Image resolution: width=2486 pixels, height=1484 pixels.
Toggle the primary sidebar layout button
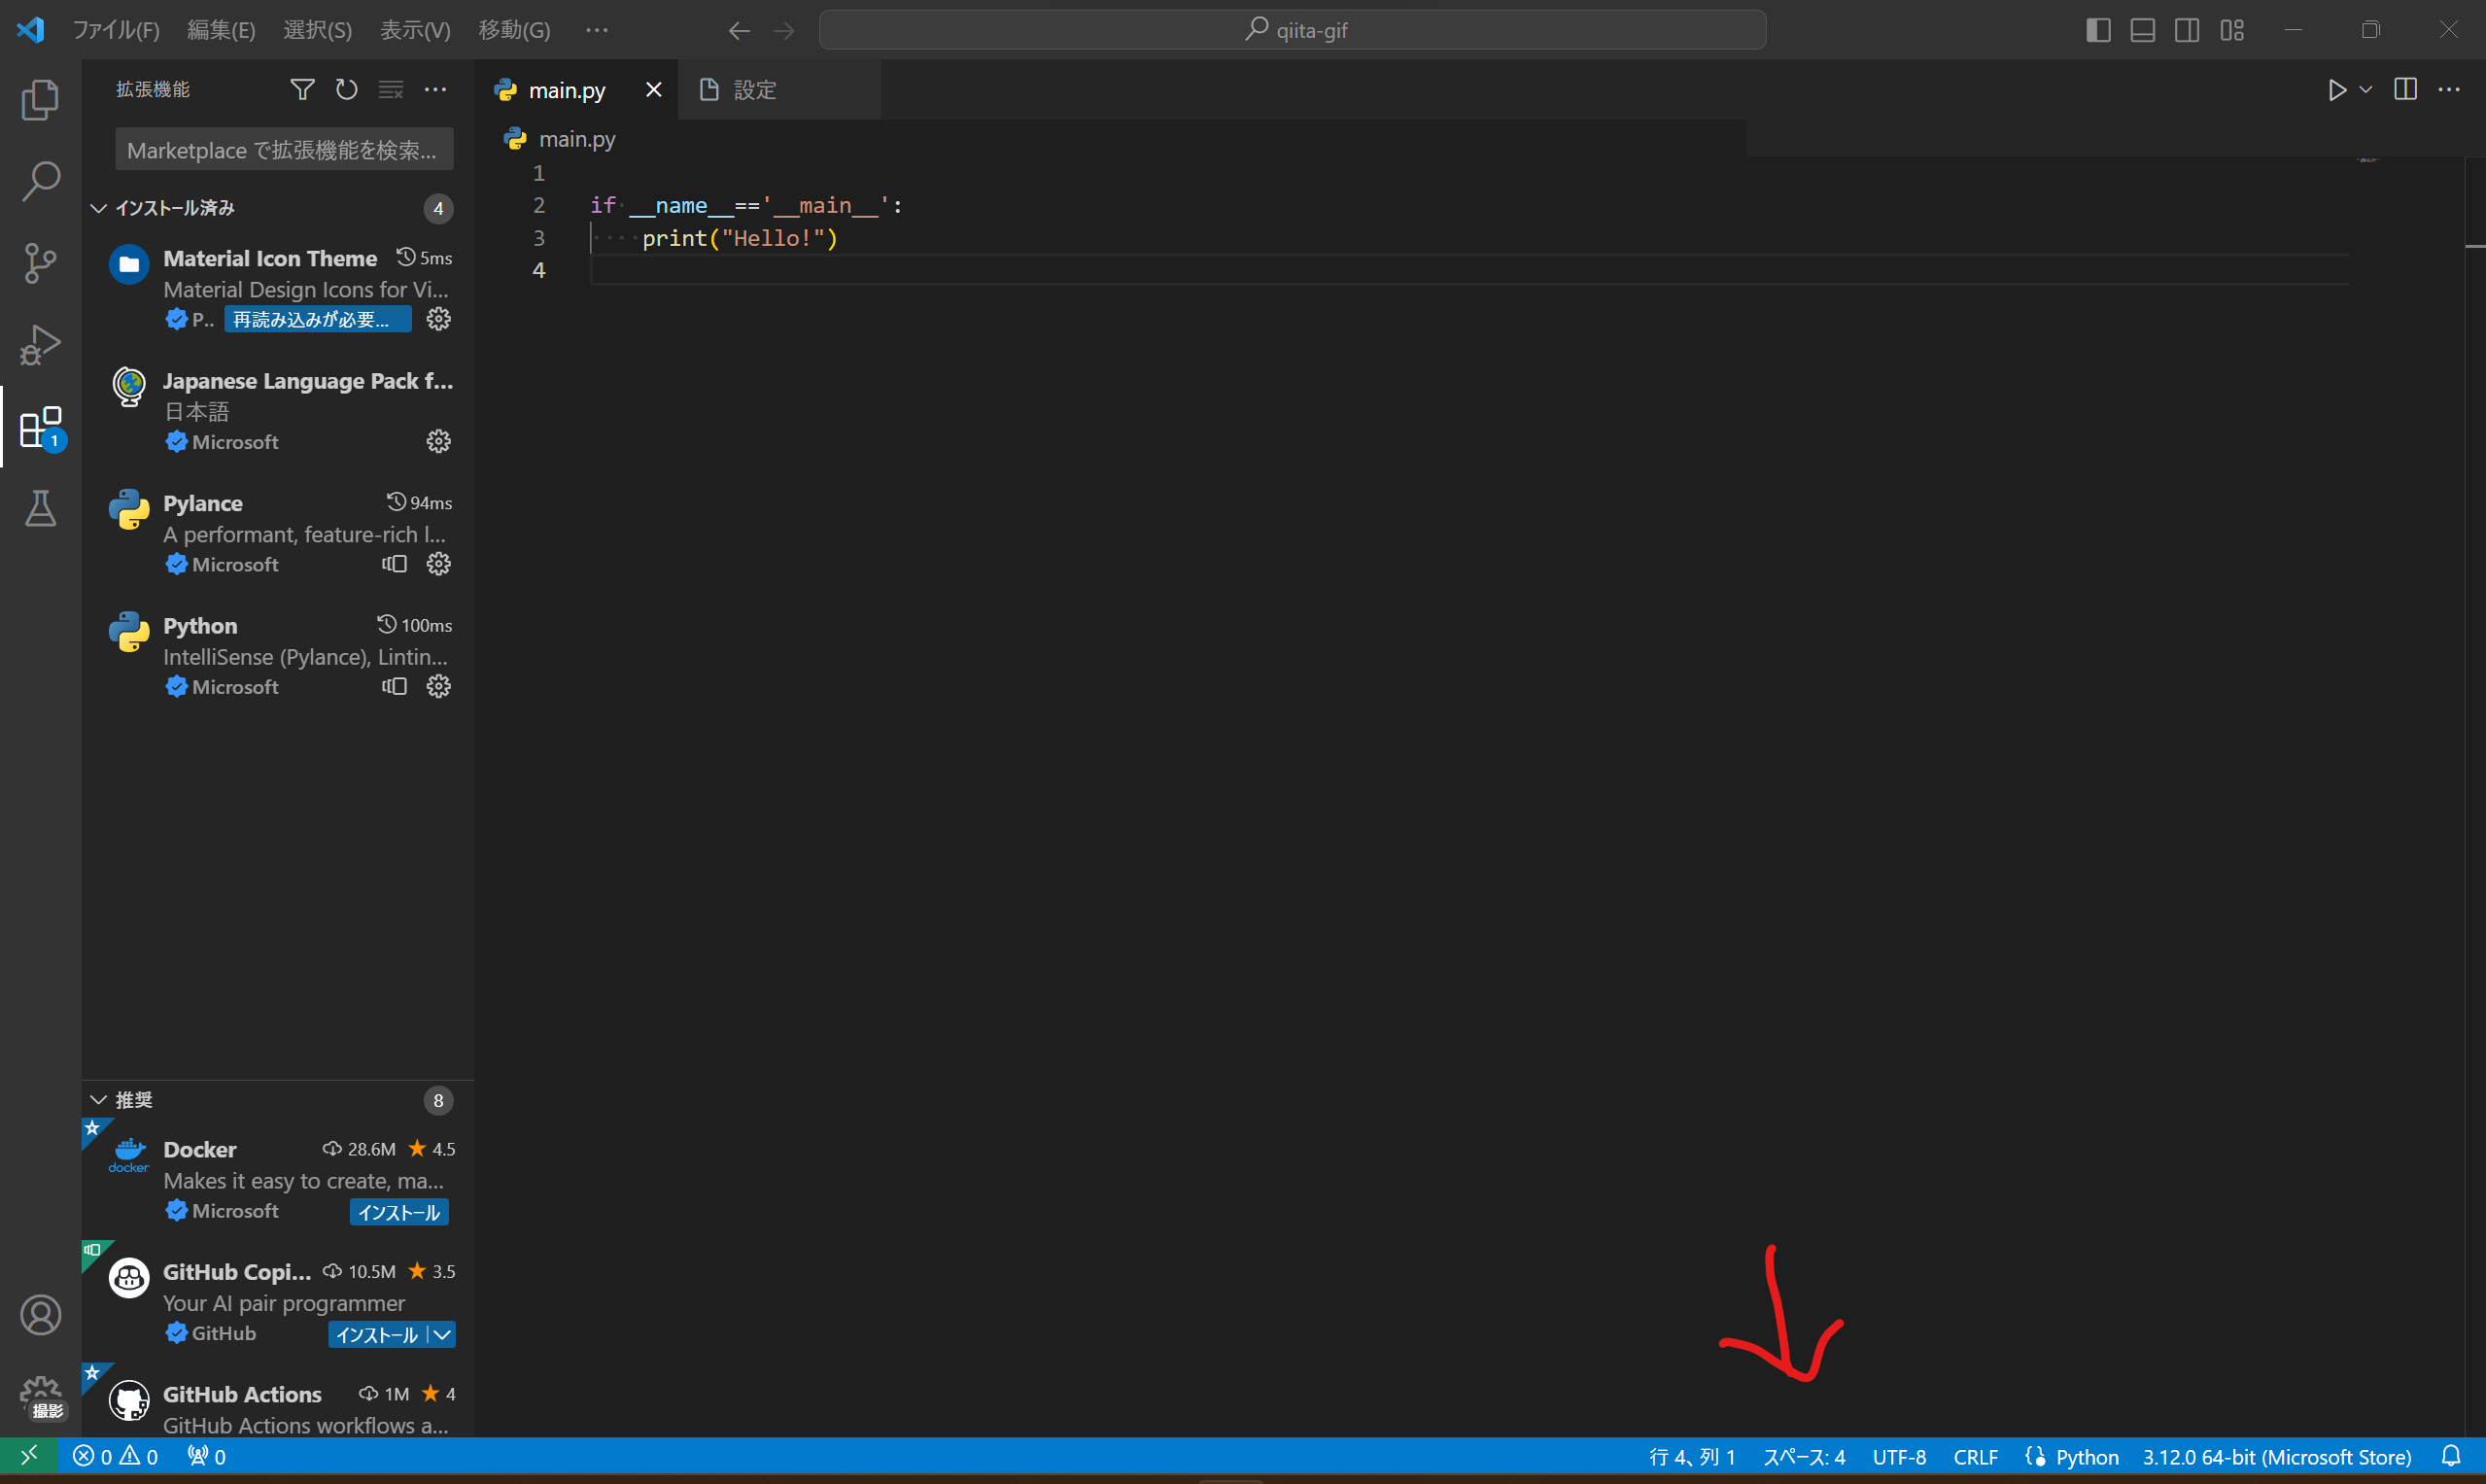(x=2098, y=30)
